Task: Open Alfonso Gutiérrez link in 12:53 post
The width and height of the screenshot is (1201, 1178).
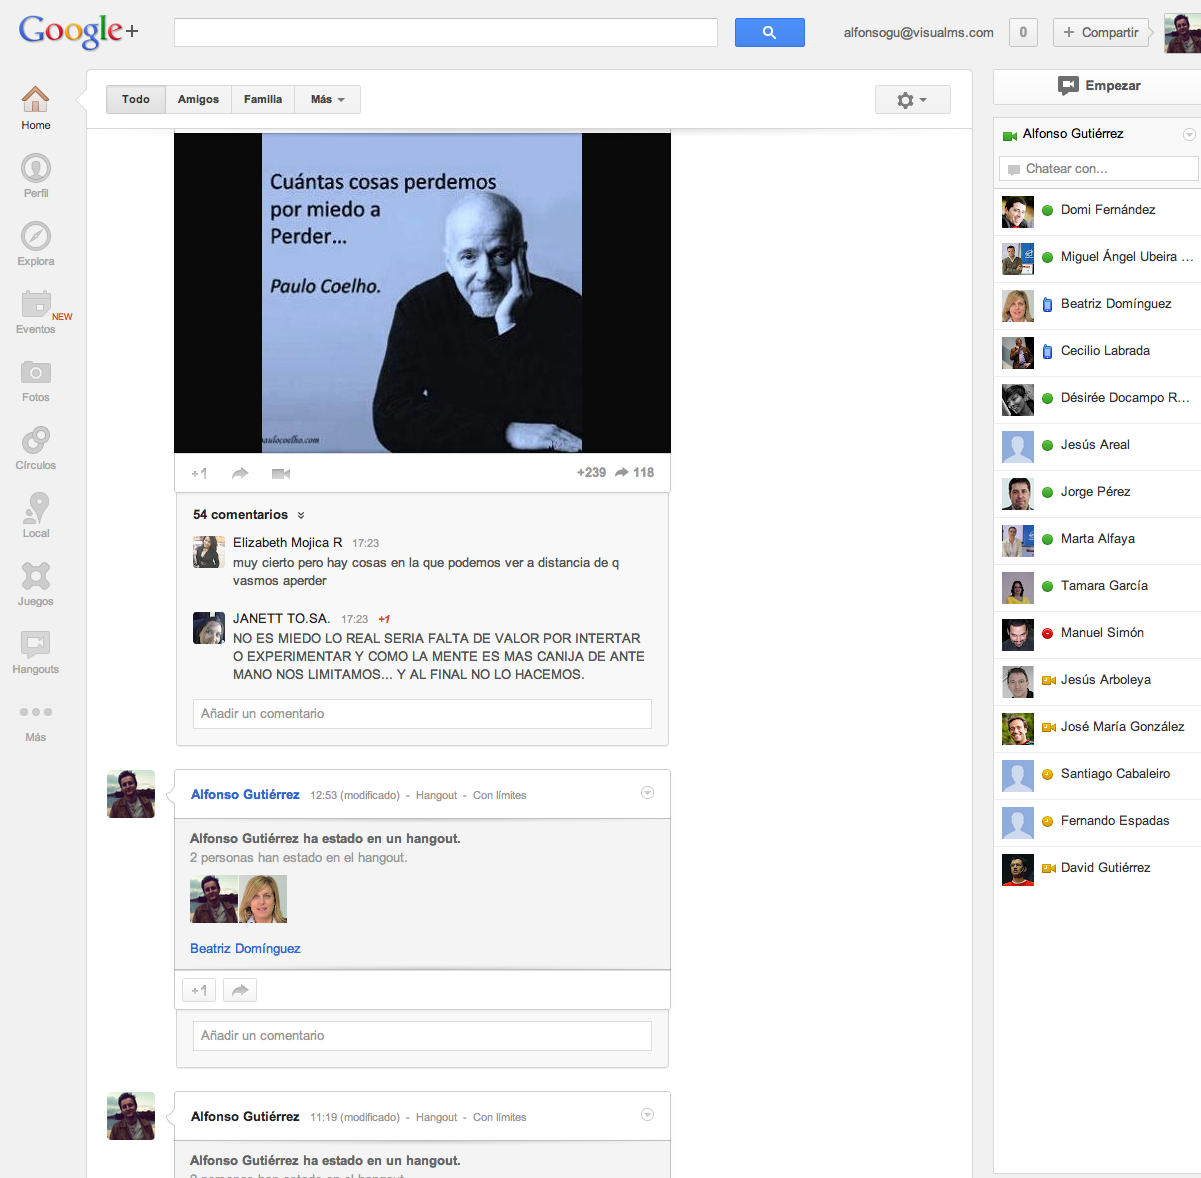Action: point(245,794)
